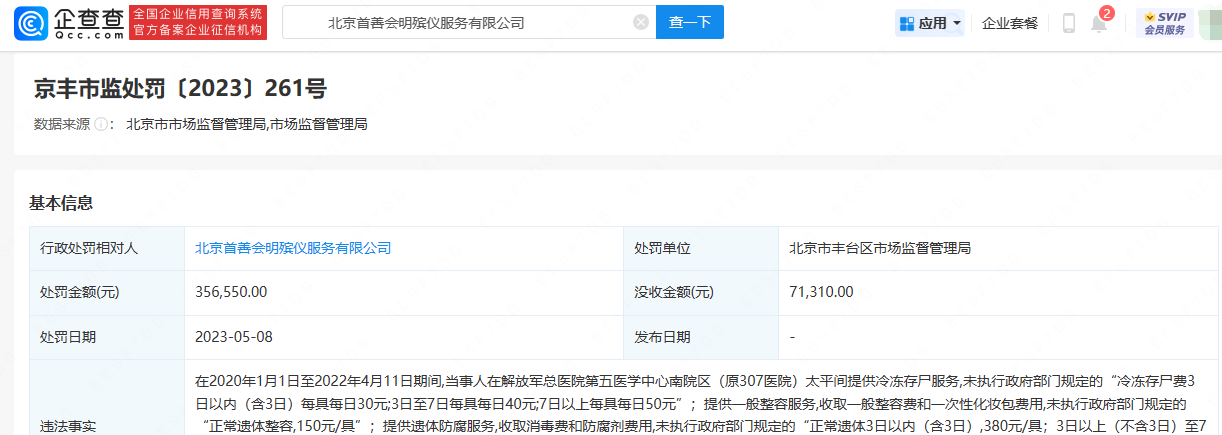Clear the search box with the X icon

click(x=640, y=22)
